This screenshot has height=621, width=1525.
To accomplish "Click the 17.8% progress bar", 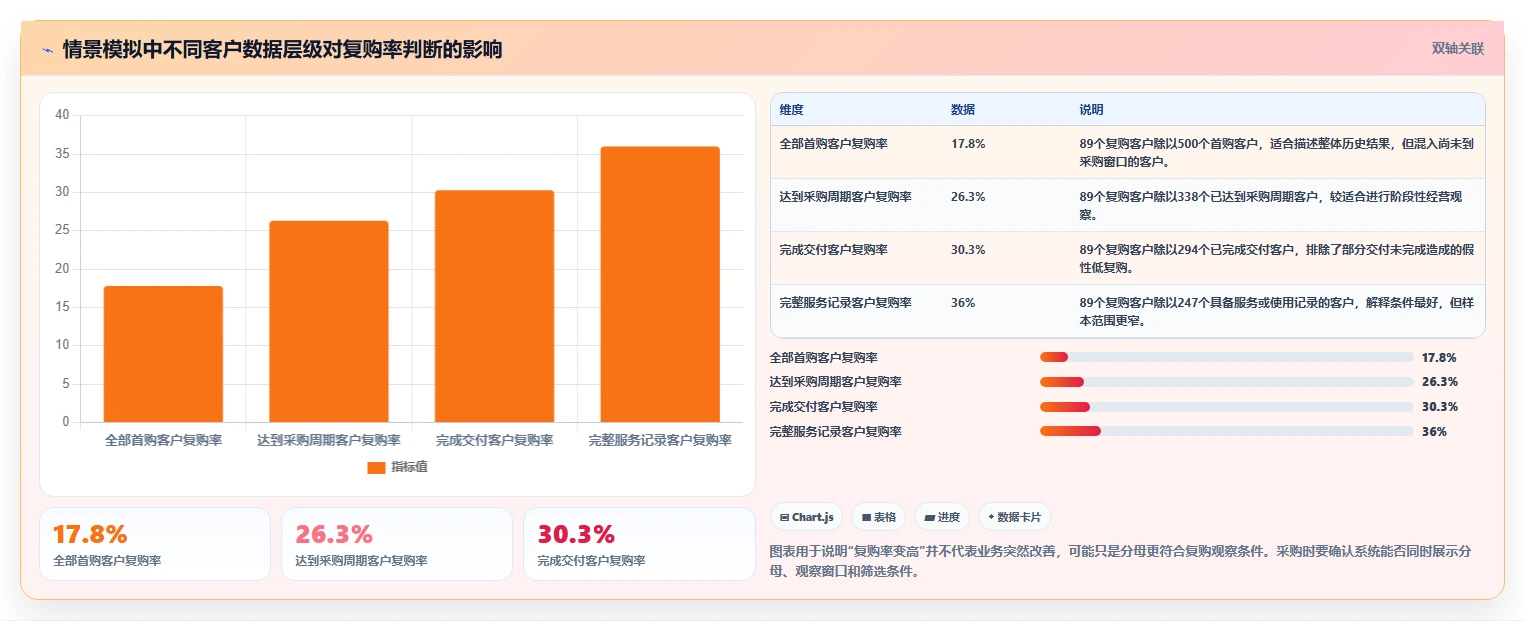I will click(x=1227, y=357).
